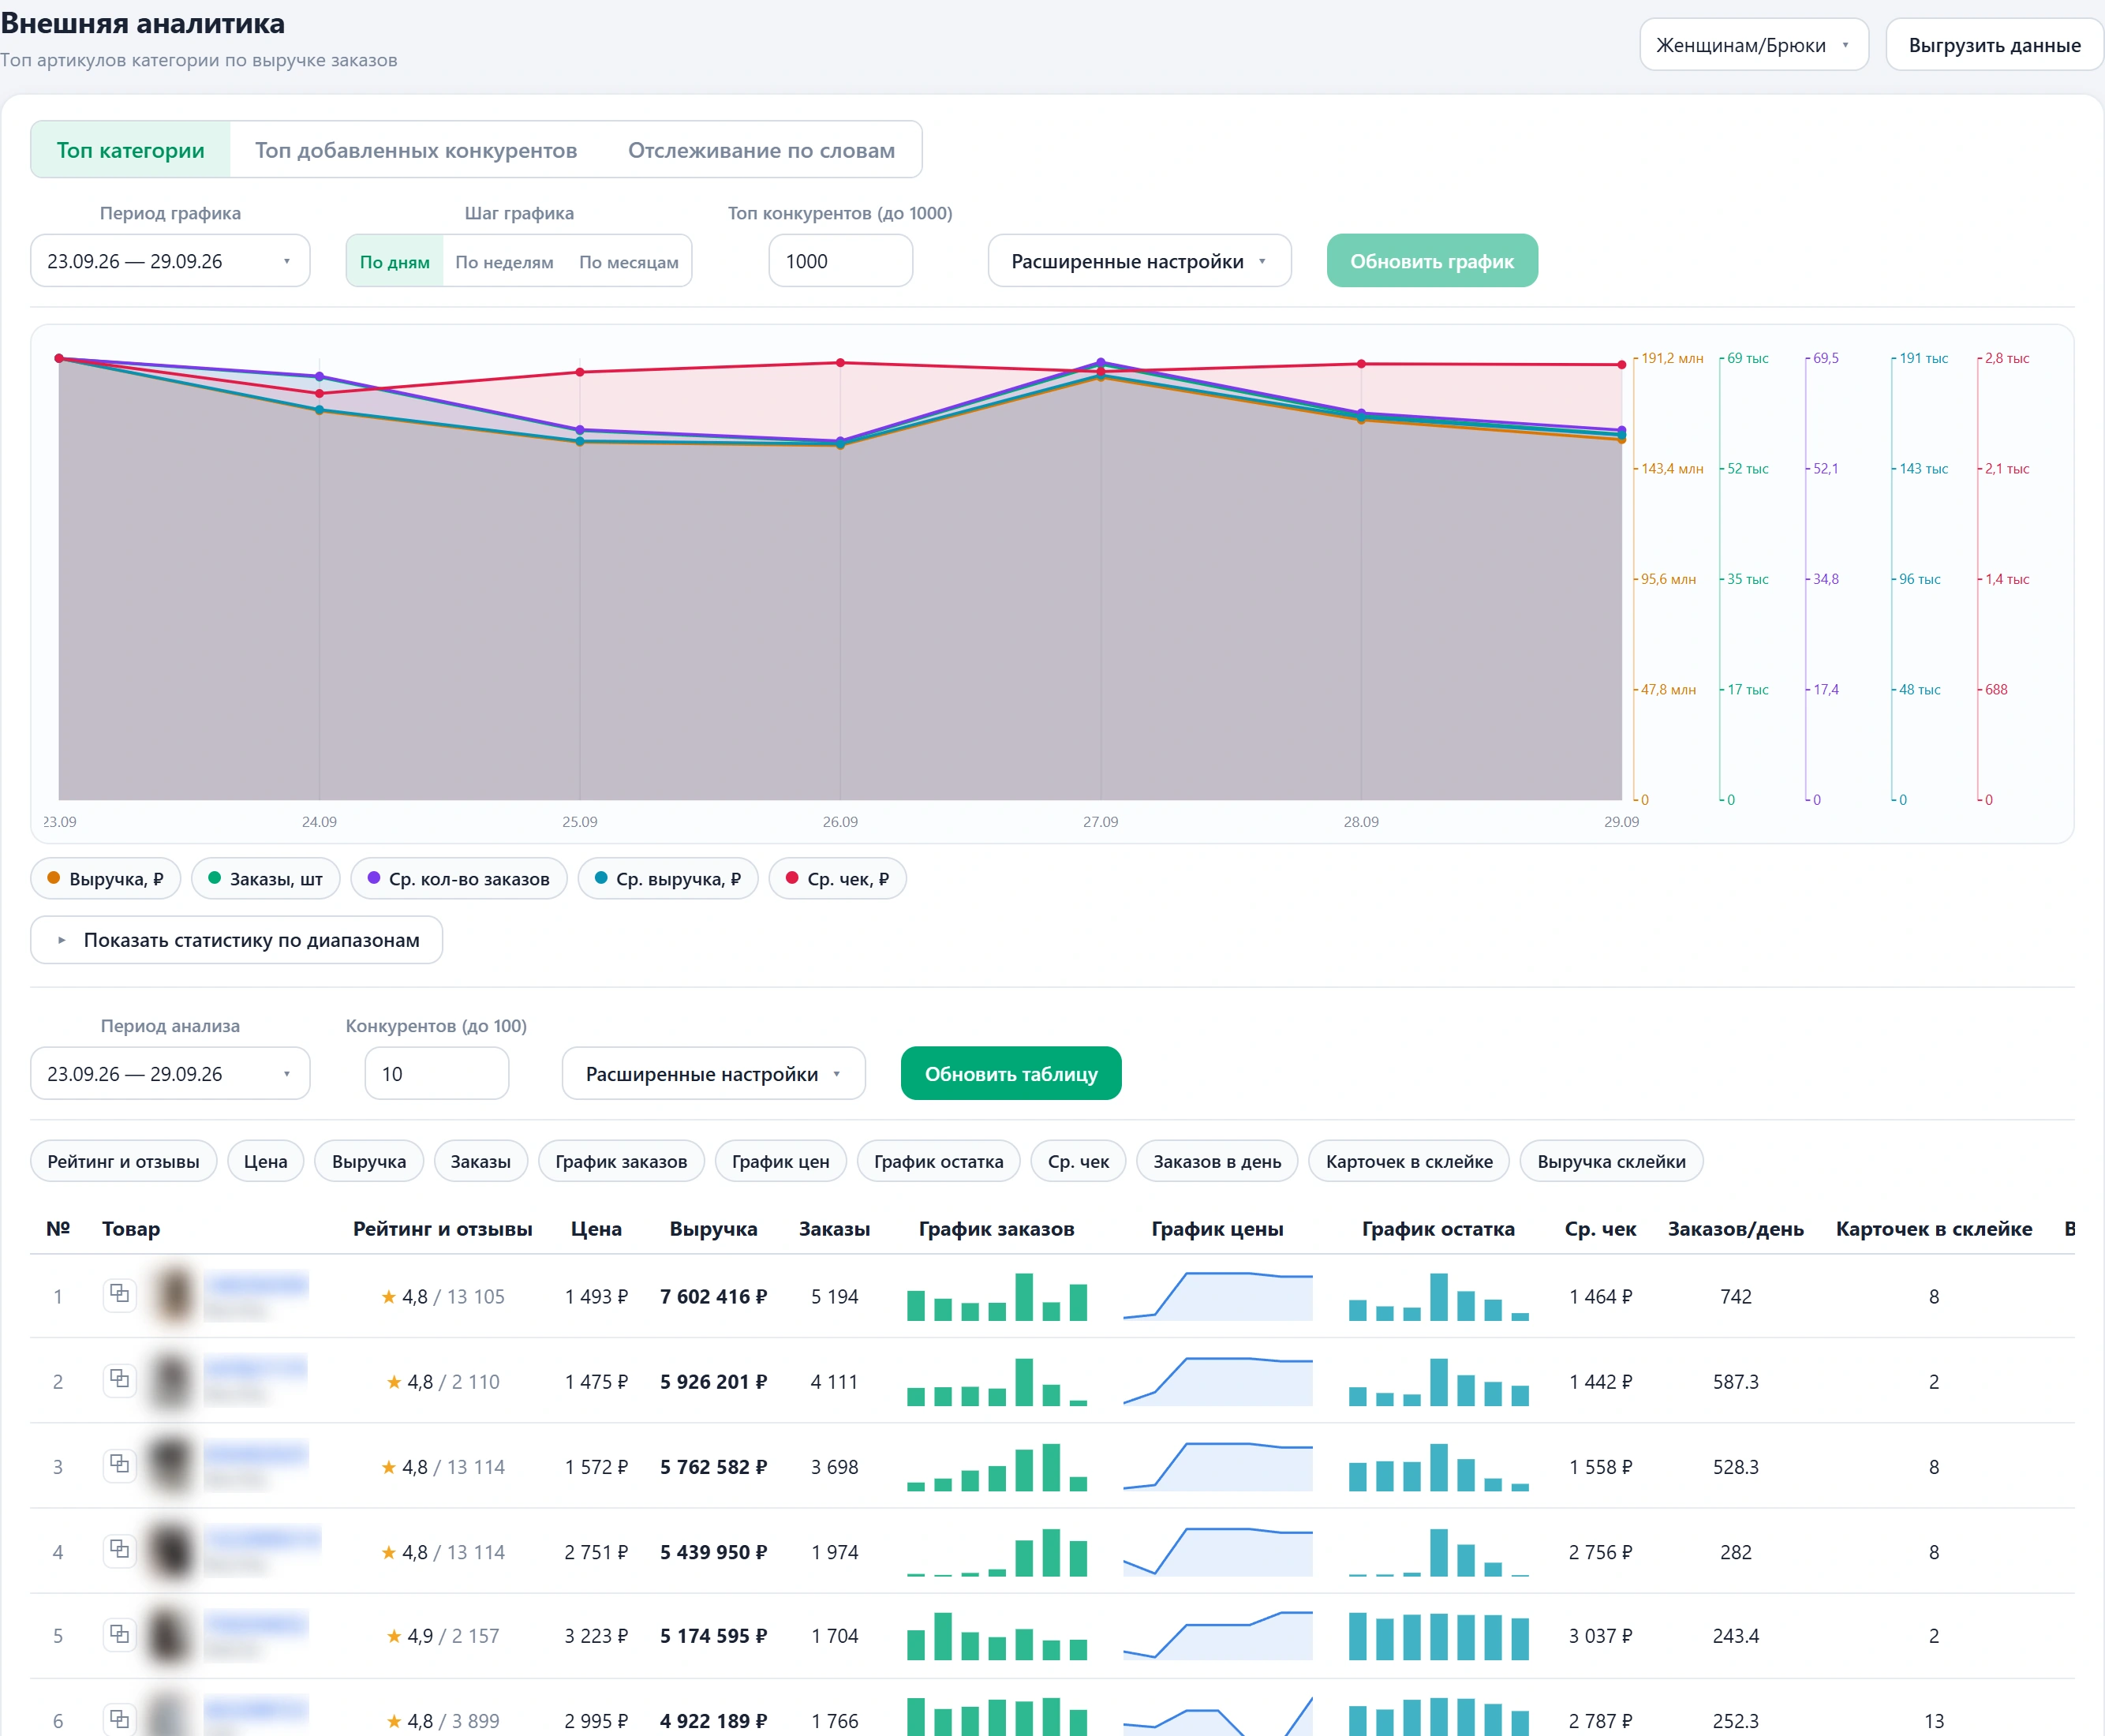Click the copy icon in row 3
Screen dimensions: 2105x1736
(x=119, y=1464)
